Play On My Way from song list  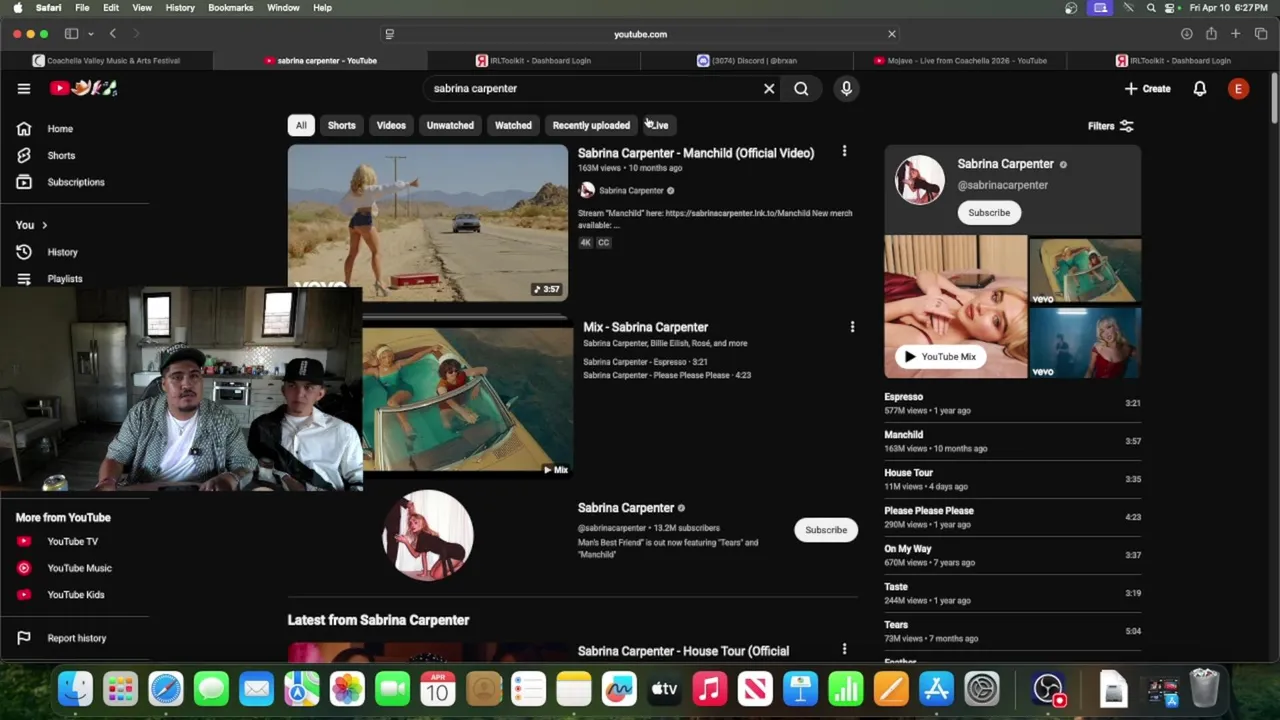tap(1012, 555)
